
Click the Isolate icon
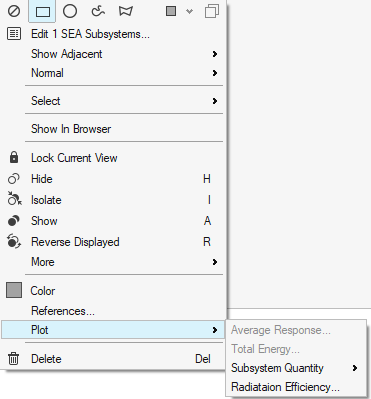[x=14, y=199]
